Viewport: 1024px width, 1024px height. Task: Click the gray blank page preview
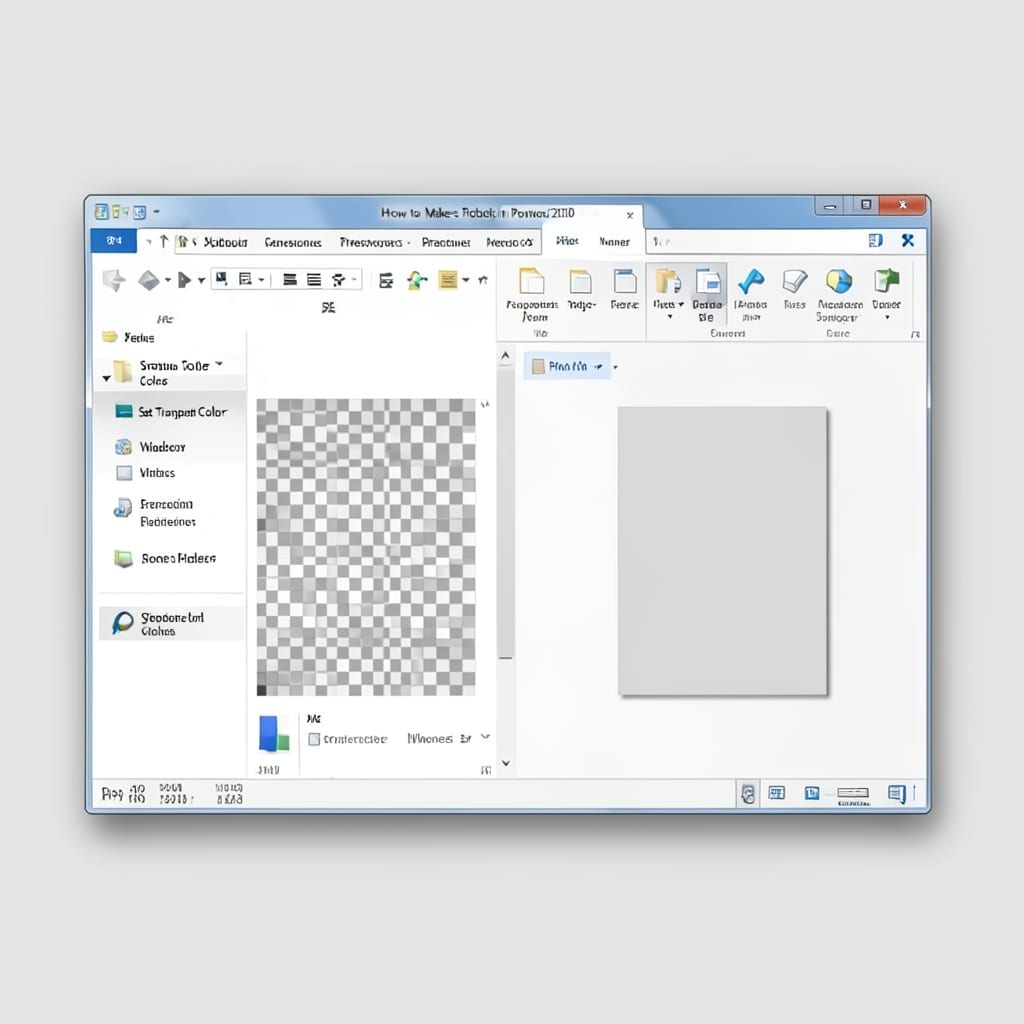(722, 551)
